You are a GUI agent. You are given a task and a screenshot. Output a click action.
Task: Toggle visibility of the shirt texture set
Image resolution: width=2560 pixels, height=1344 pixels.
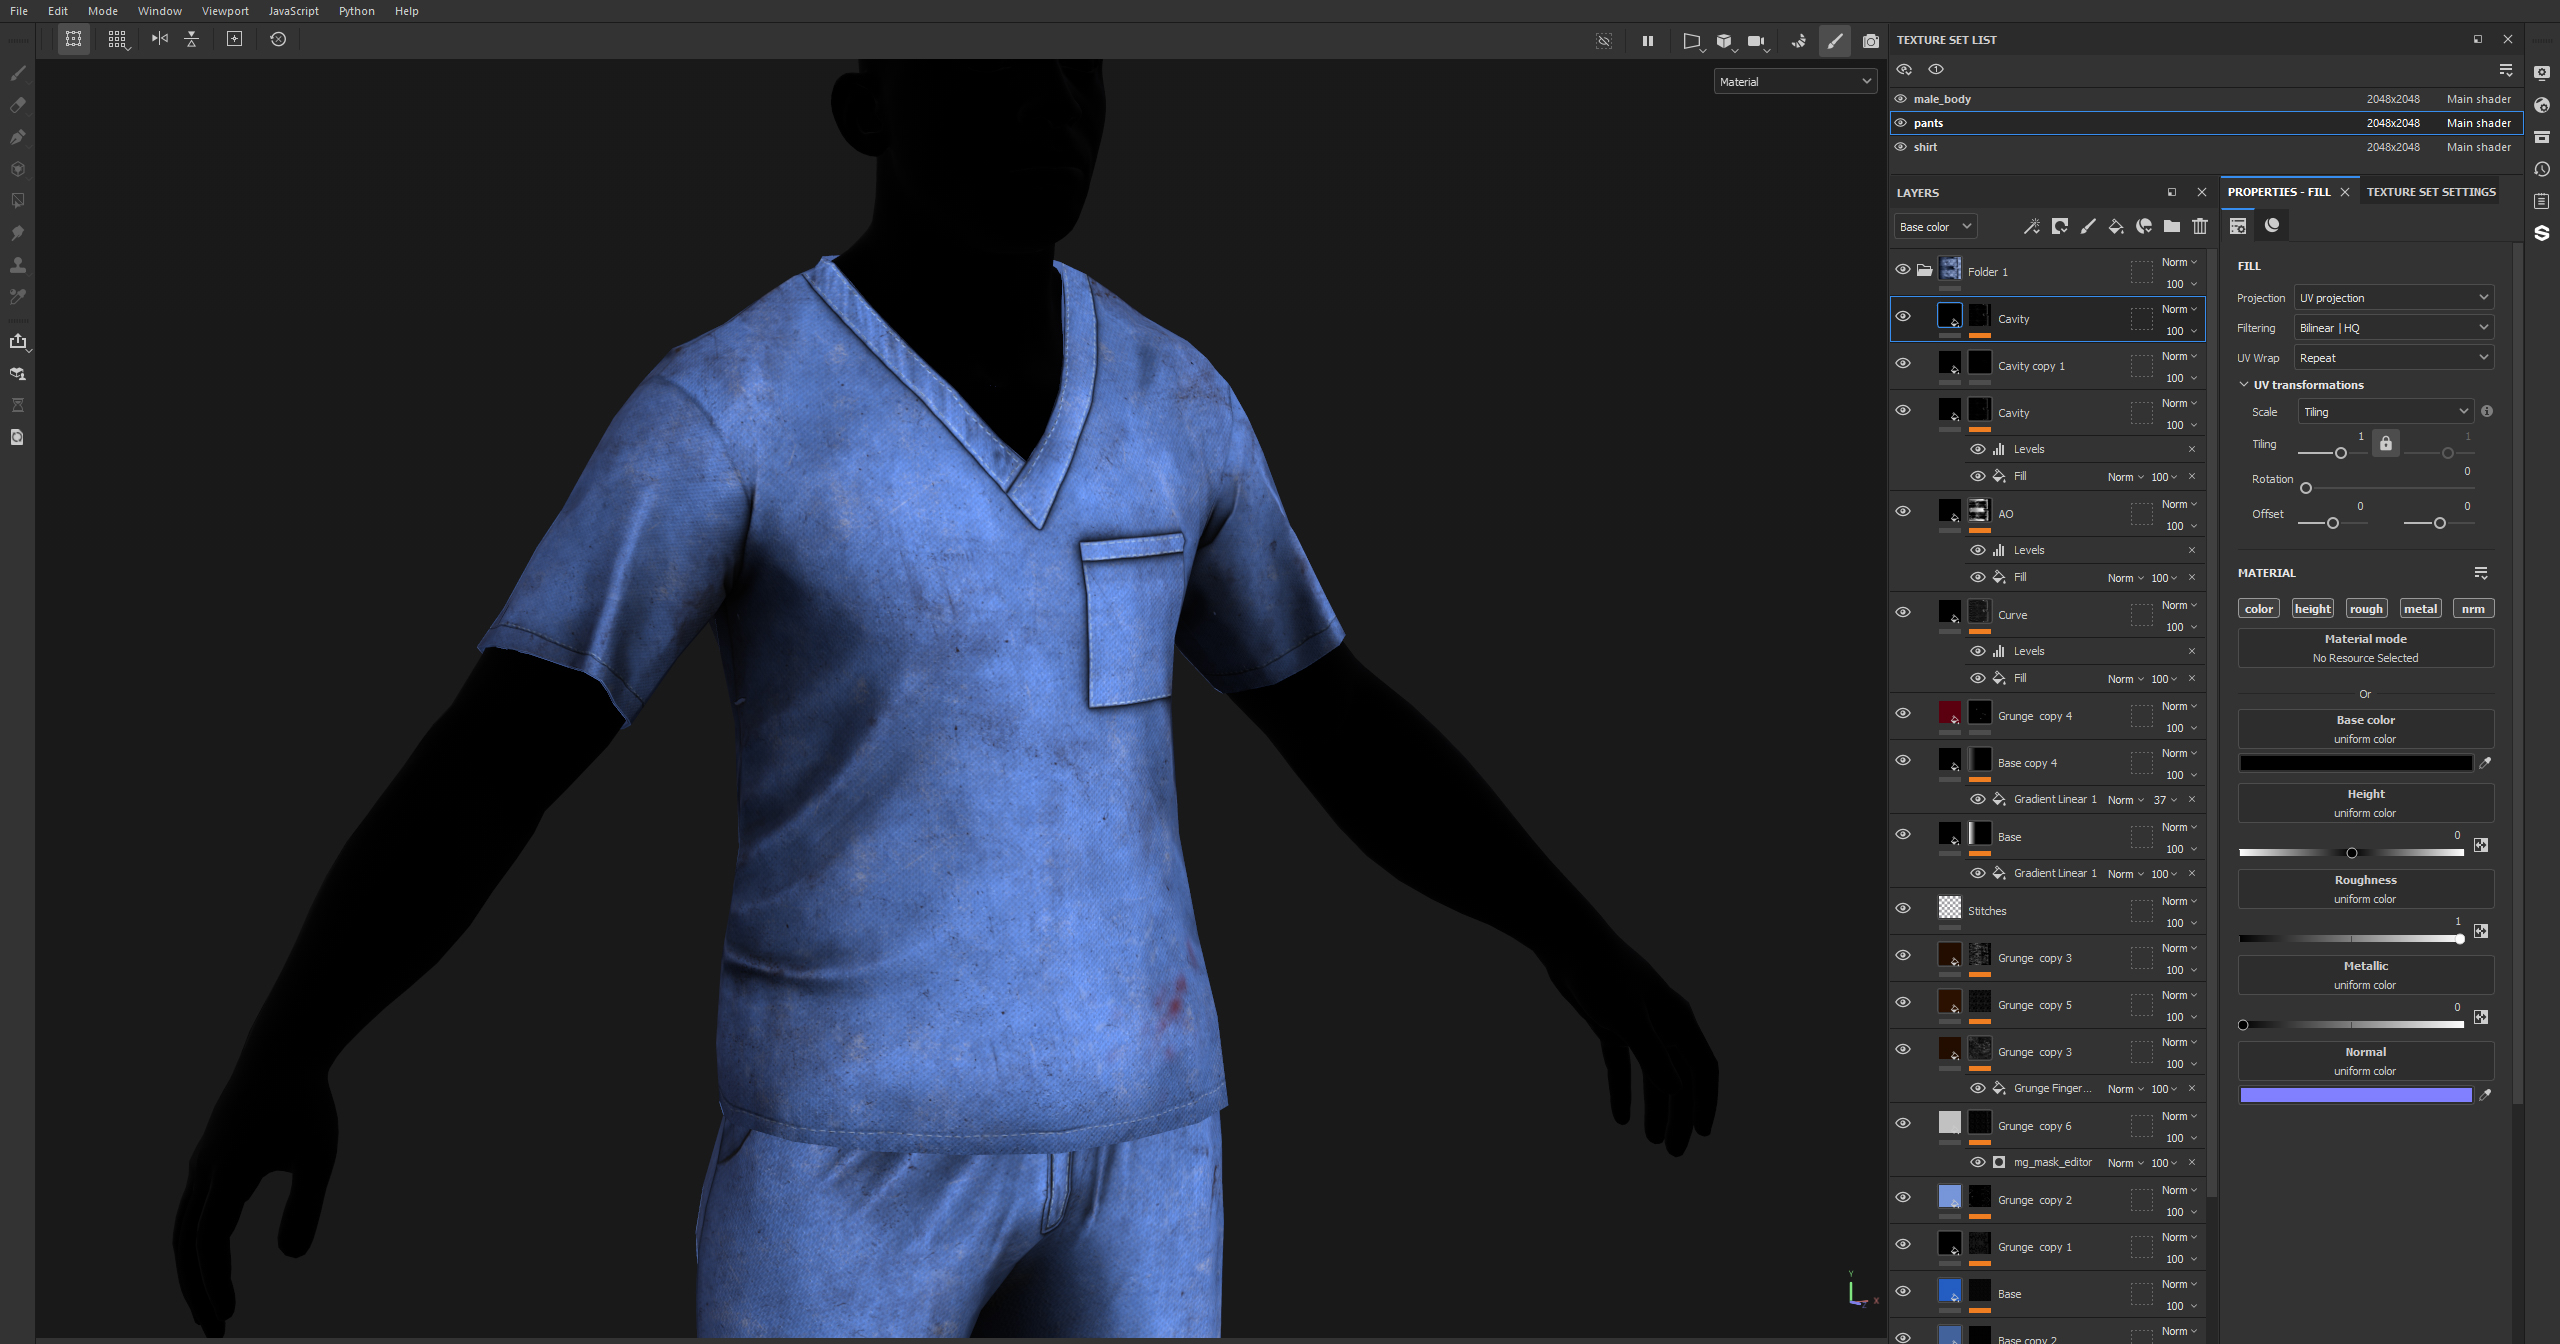1900,147
